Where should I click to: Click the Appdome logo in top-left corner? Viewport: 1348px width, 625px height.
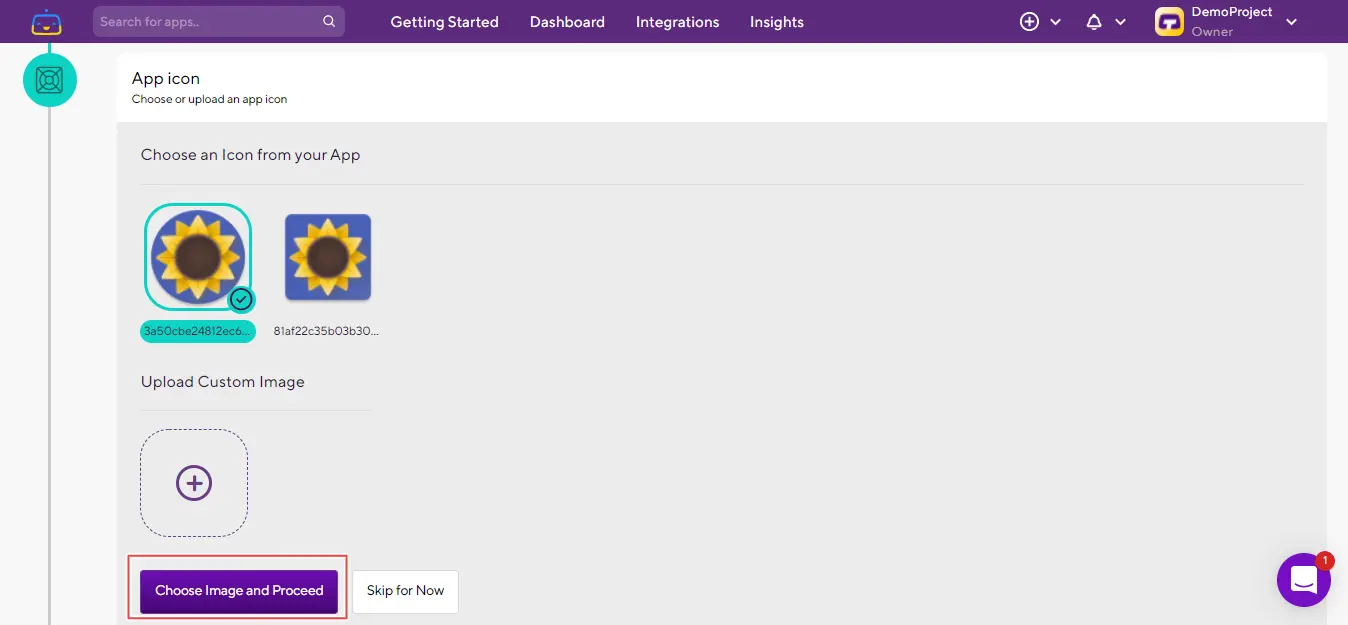(x=46, y=22)
